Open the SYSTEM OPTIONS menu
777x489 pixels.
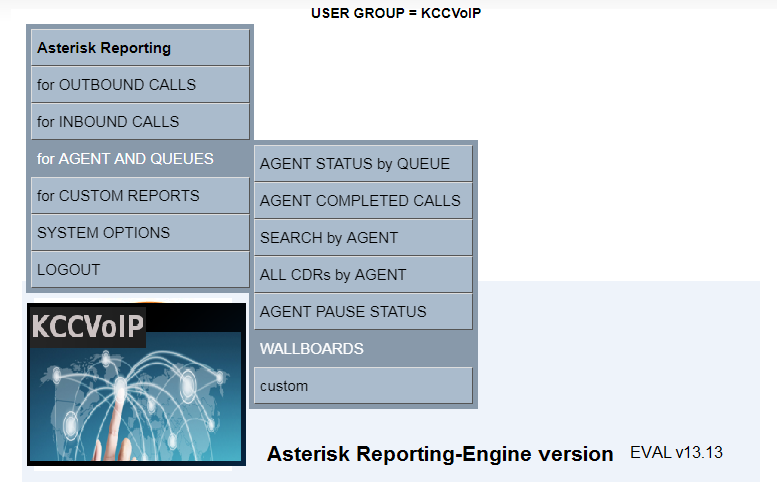coord(140,232)
